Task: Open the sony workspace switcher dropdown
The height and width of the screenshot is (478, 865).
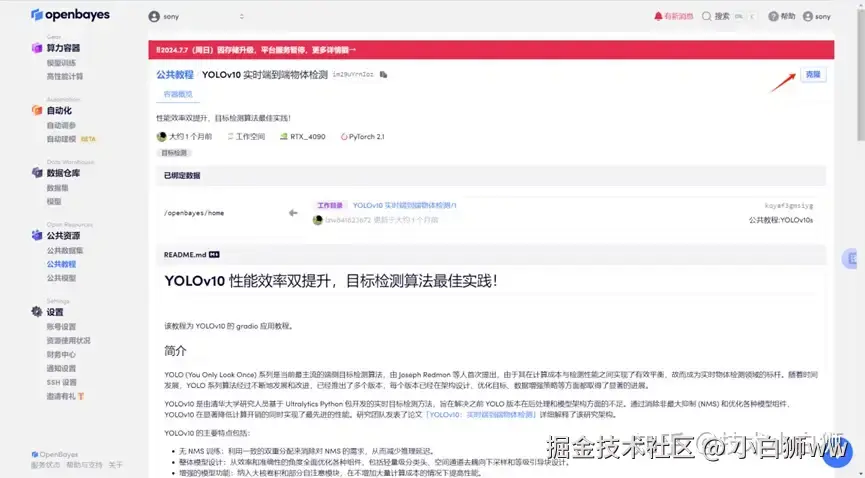Action: pyautogui.click(x=196, y=17)
